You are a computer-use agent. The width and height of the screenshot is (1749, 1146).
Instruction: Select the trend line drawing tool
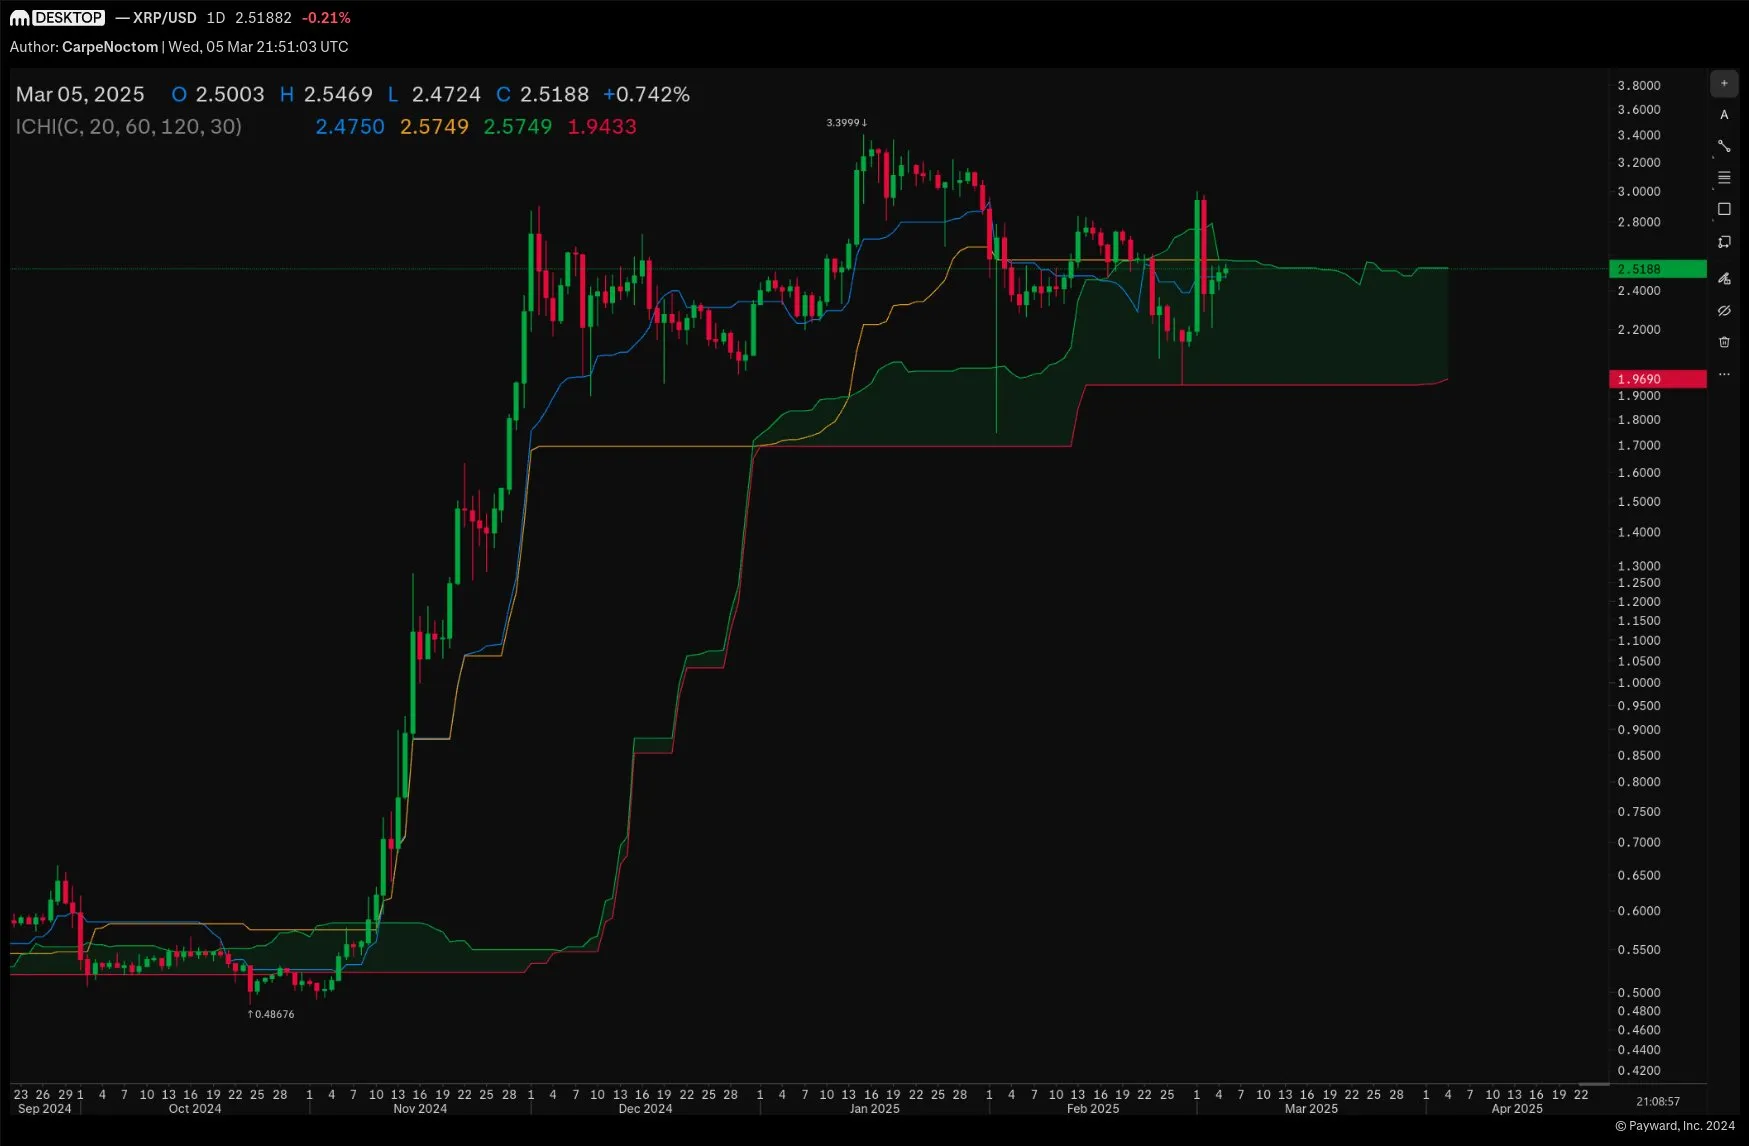[1724, 146]
